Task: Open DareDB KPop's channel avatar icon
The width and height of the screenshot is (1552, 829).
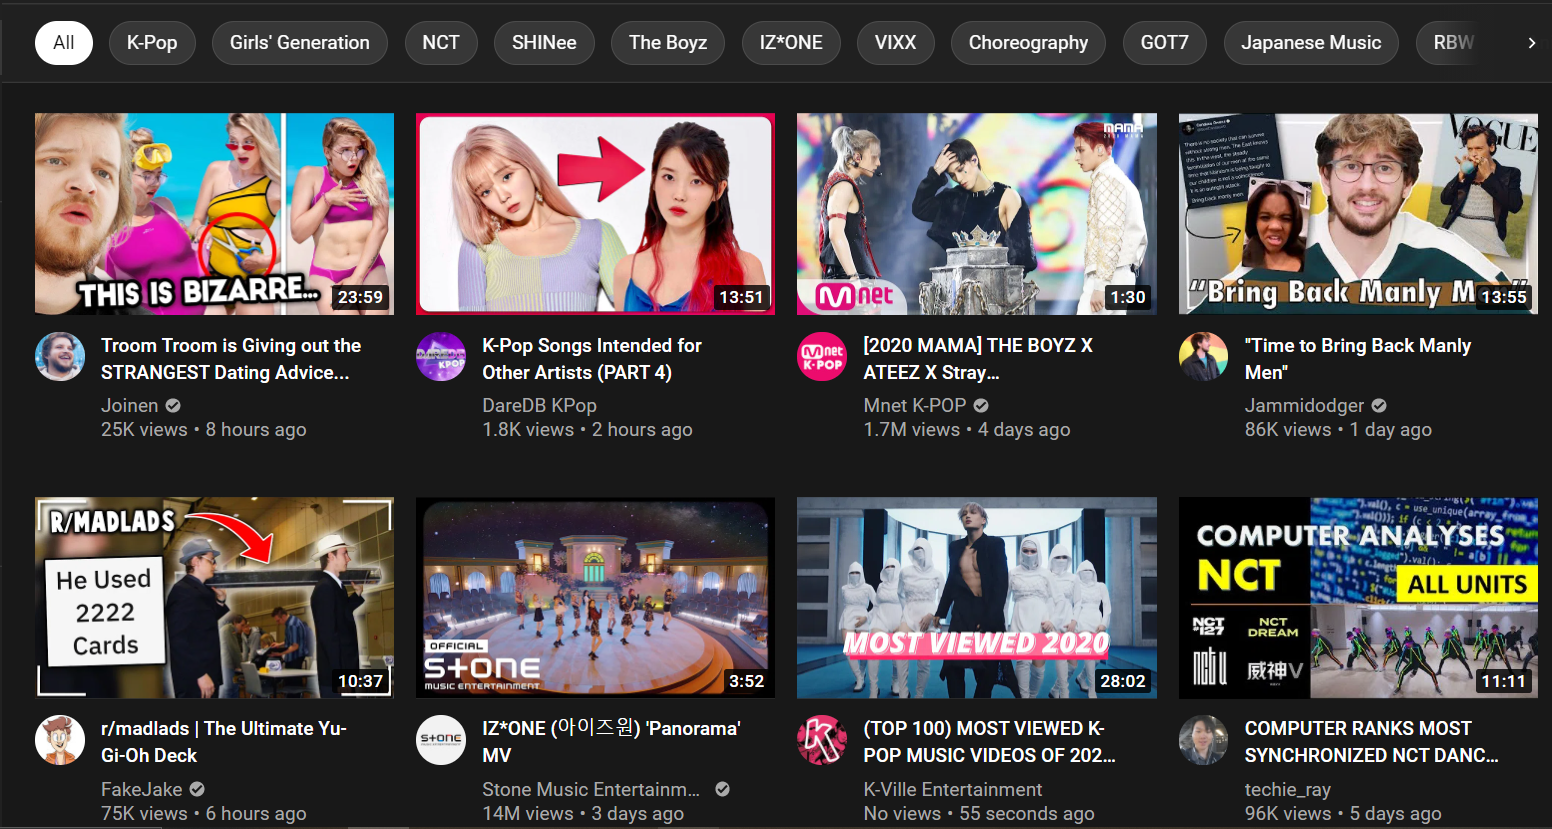Action: coord(441,357)
